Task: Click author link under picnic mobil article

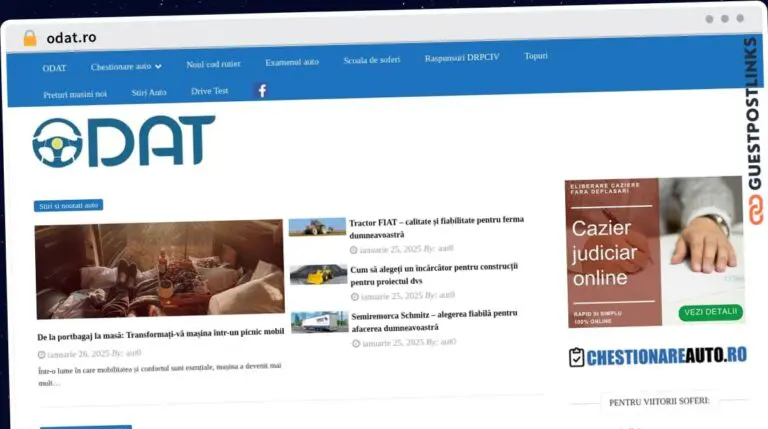Action: pos(133,353)
